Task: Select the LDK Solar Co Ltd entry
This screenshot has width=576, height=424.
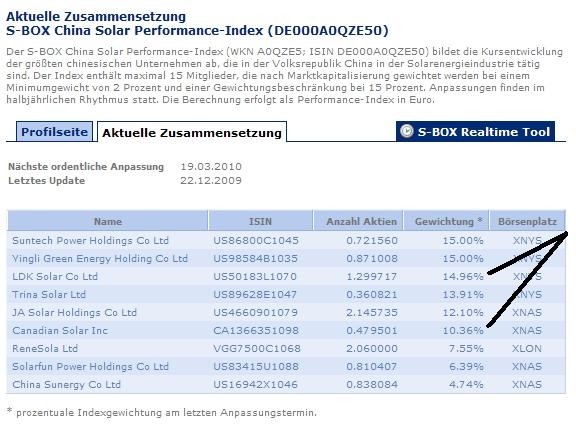Action: click(x=55, y=277)
